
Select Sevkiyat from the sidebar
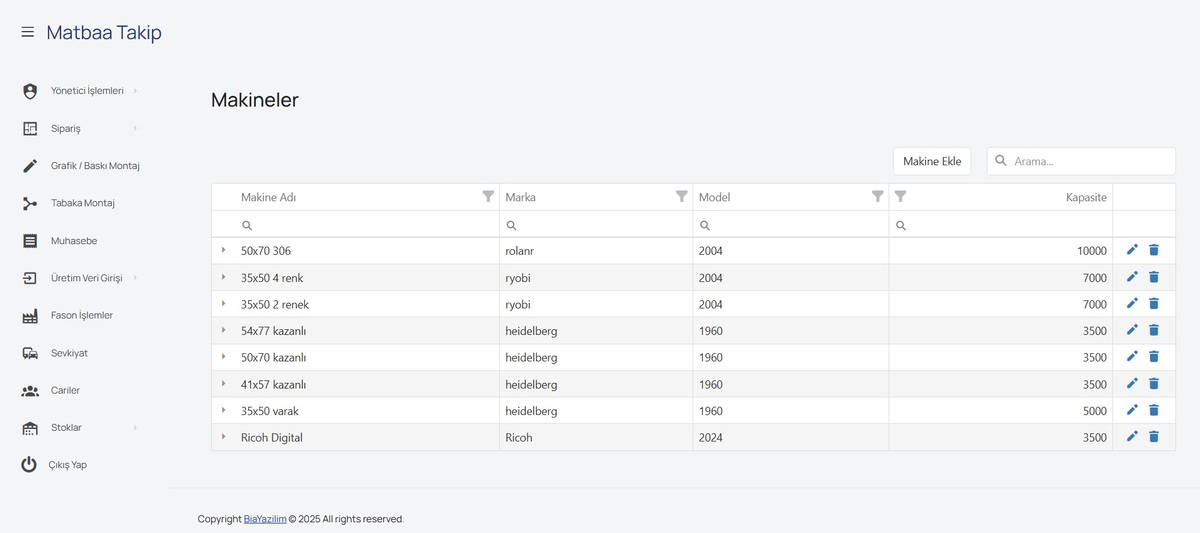69,353
